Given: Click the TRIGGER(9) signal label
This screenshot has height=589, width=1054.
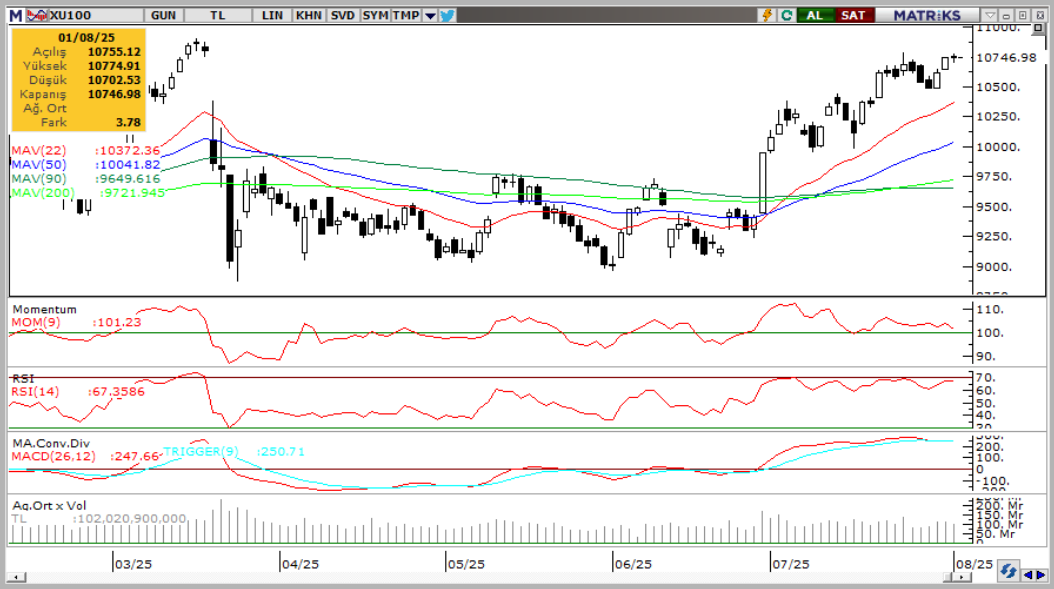Looking at the screenshot, I should (x=201, y=451).
